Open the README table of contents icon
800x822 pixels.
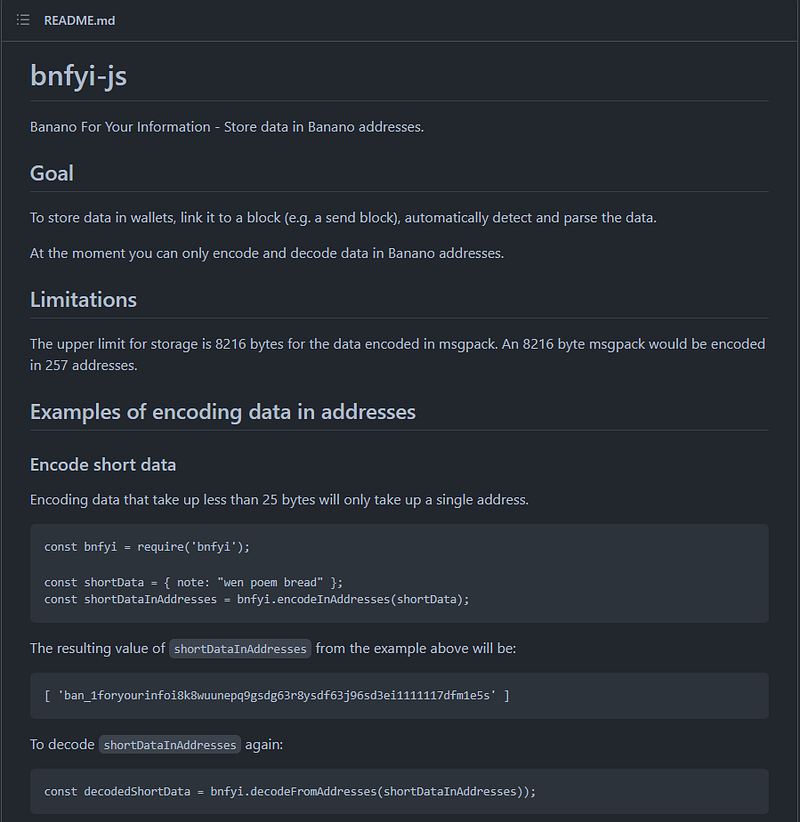click(x=23, y=20)
